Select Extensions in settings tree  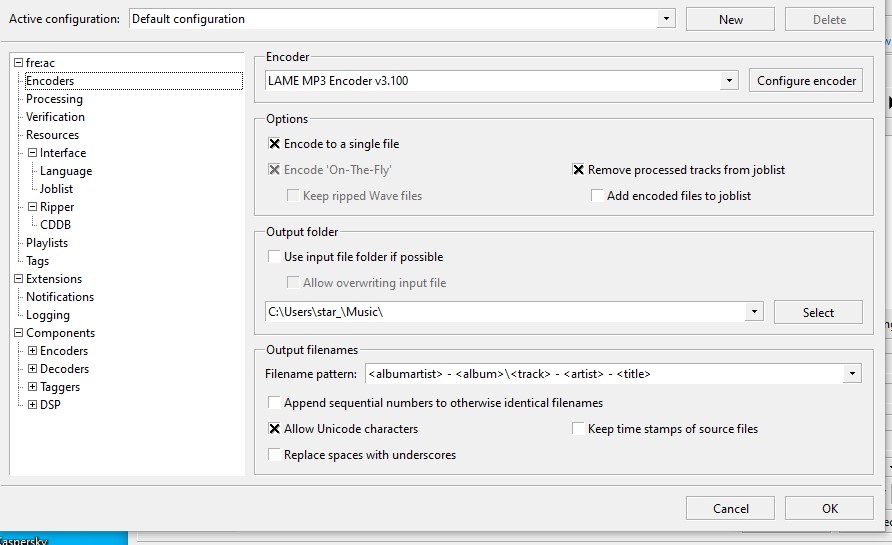53,279
